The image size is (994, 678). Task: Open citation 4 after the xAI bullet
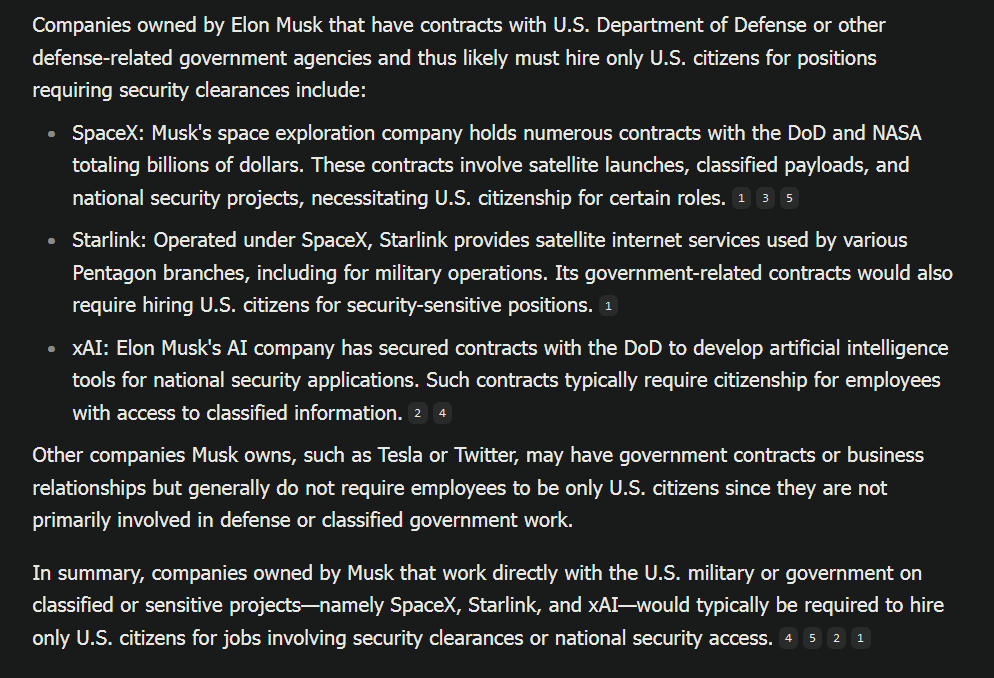coord(442,414)
